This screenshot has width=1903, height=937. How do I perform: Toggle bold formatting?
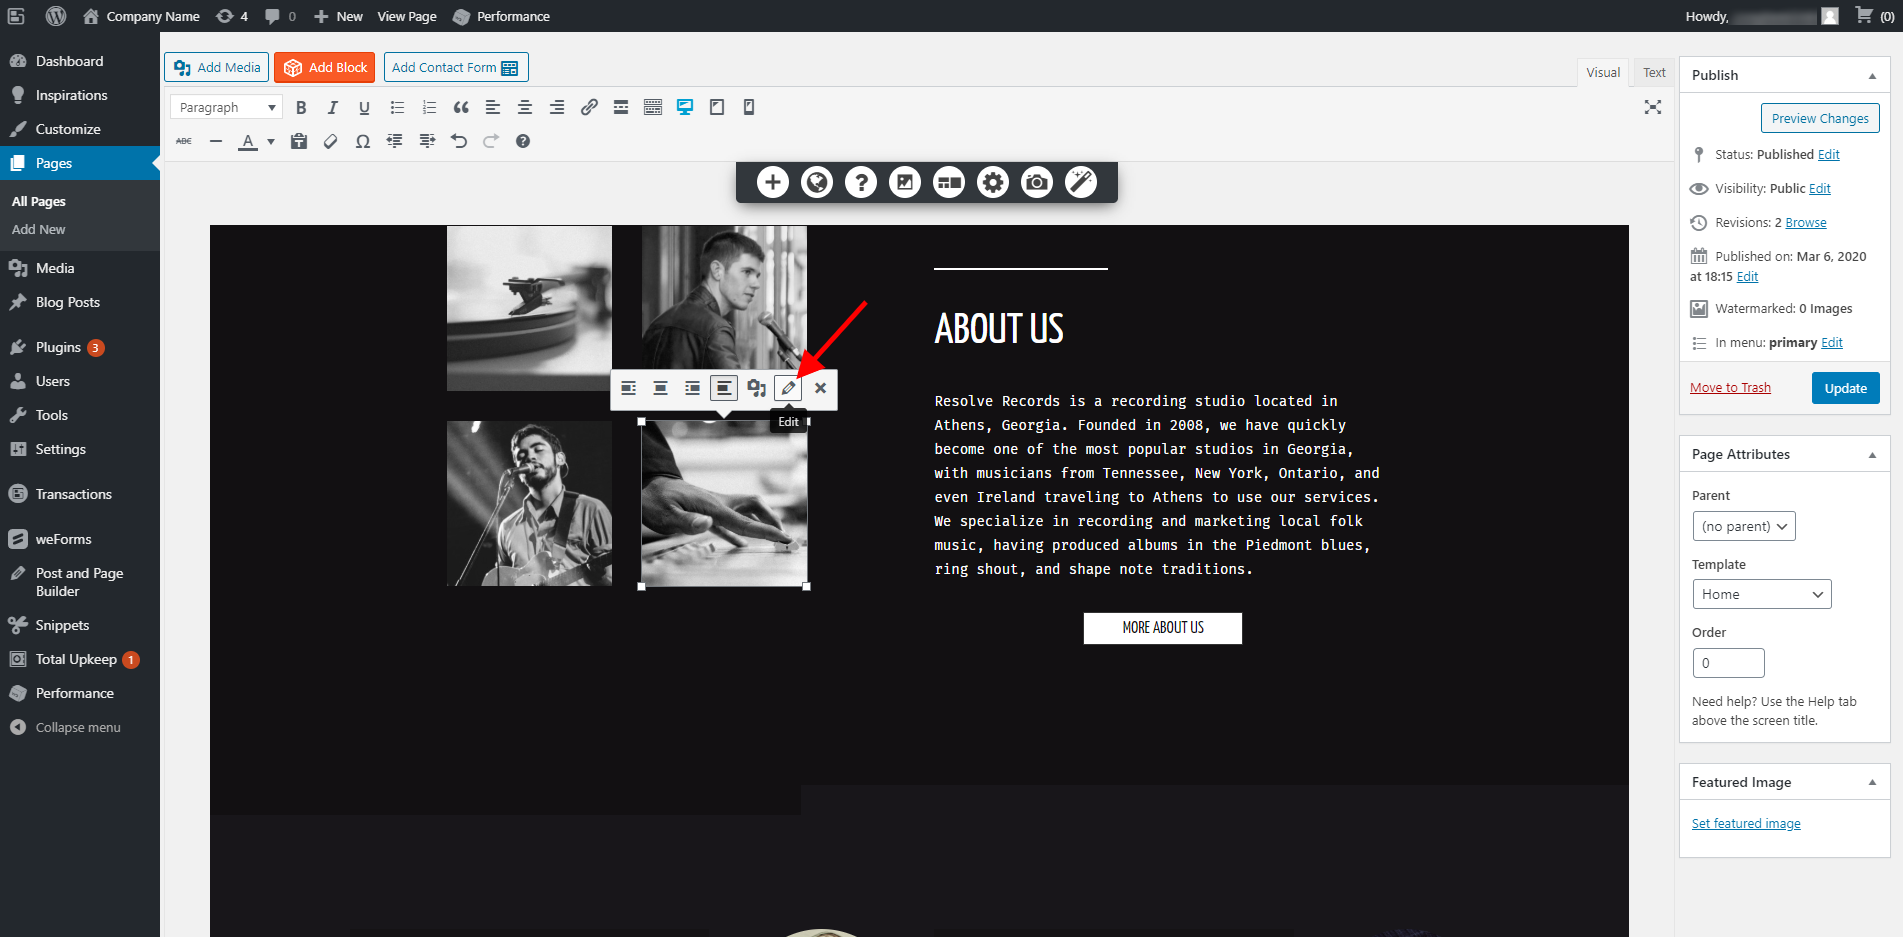[301, 107]
